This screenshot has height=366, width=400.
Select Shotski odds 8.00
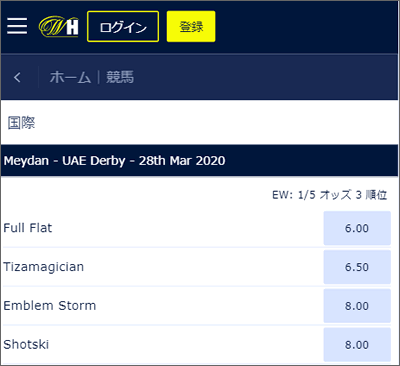coord(357,345)
